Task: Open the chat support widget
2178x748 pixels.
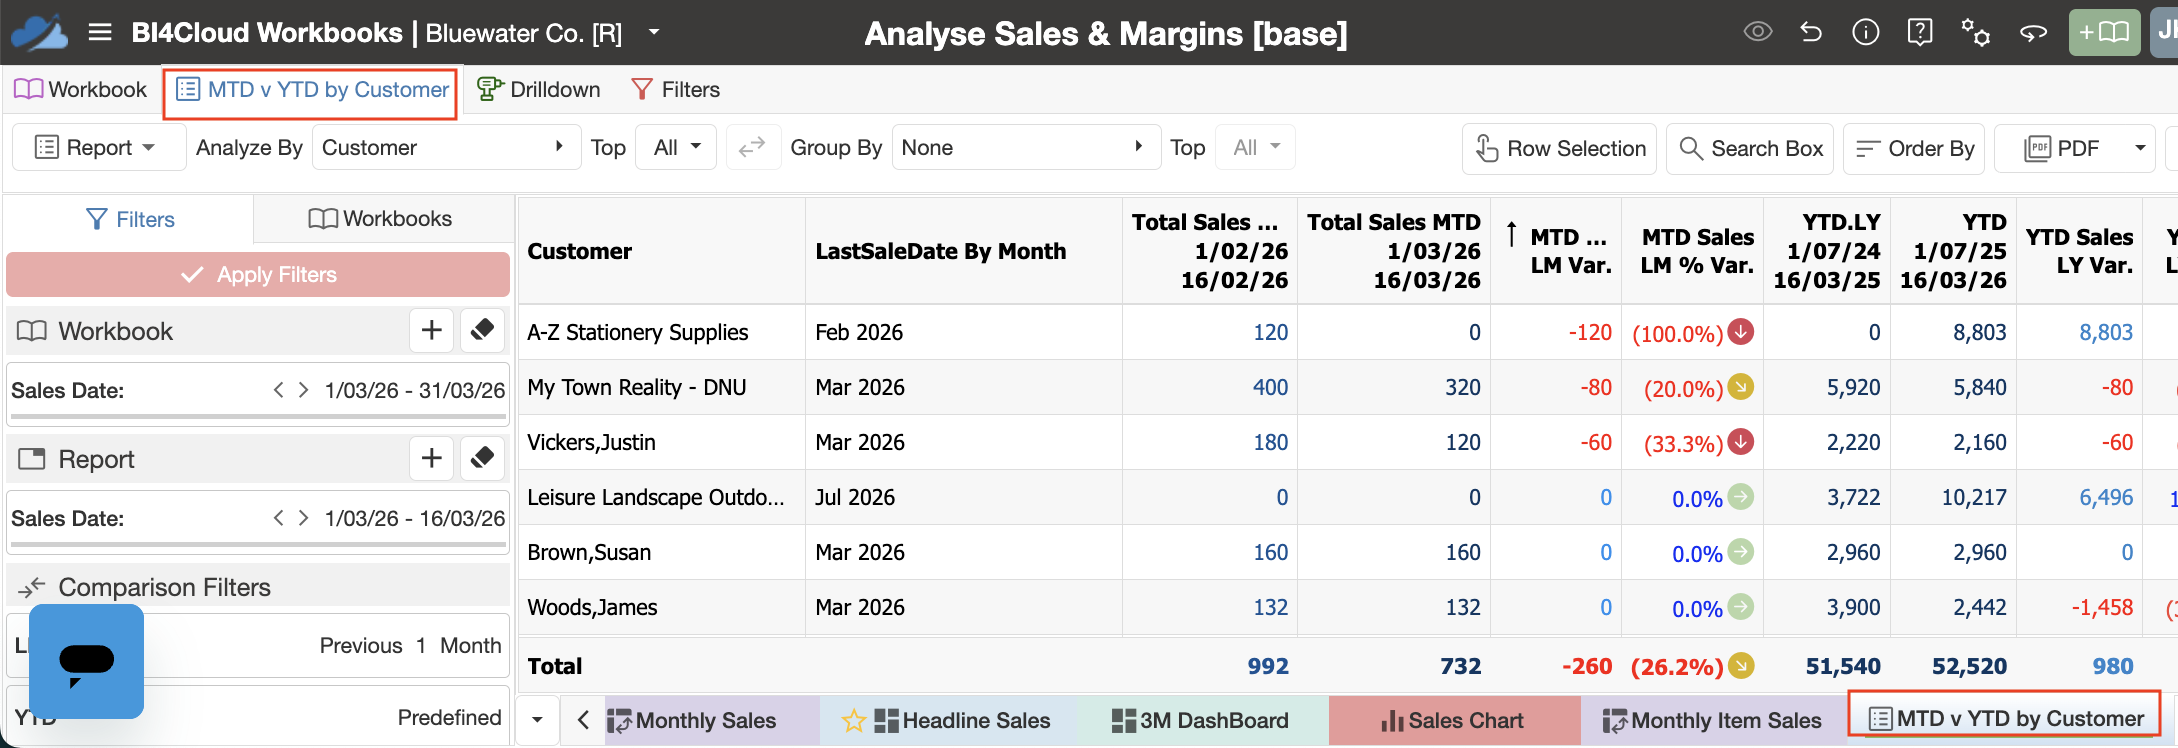Action: [x=86, y=661]
